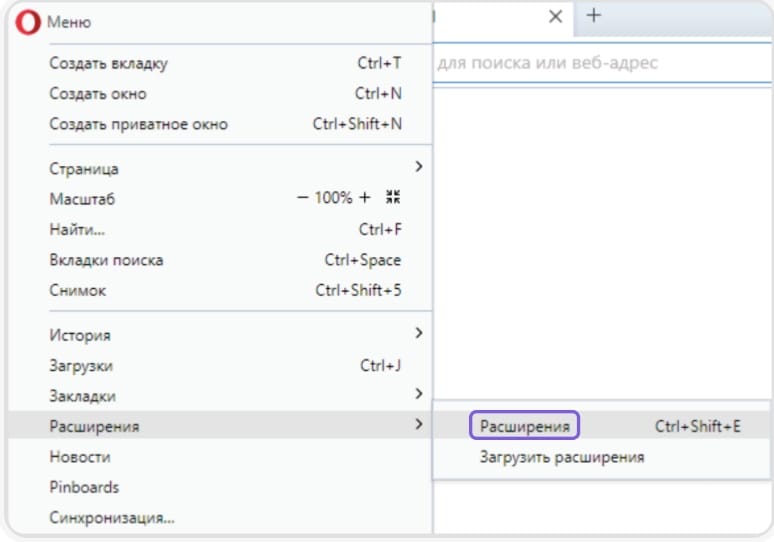Select Вкладки поиска menu item

[x=106, y=260]
